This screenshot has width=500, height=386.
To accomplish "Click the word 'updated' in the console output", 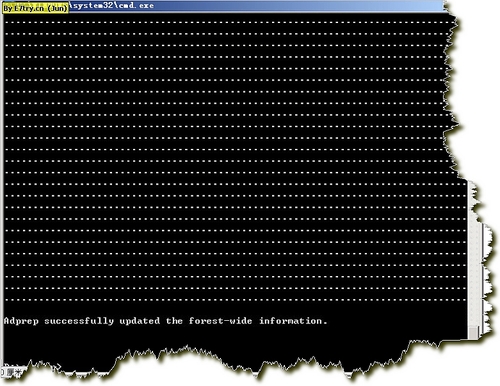I will [x=140, y=321].
